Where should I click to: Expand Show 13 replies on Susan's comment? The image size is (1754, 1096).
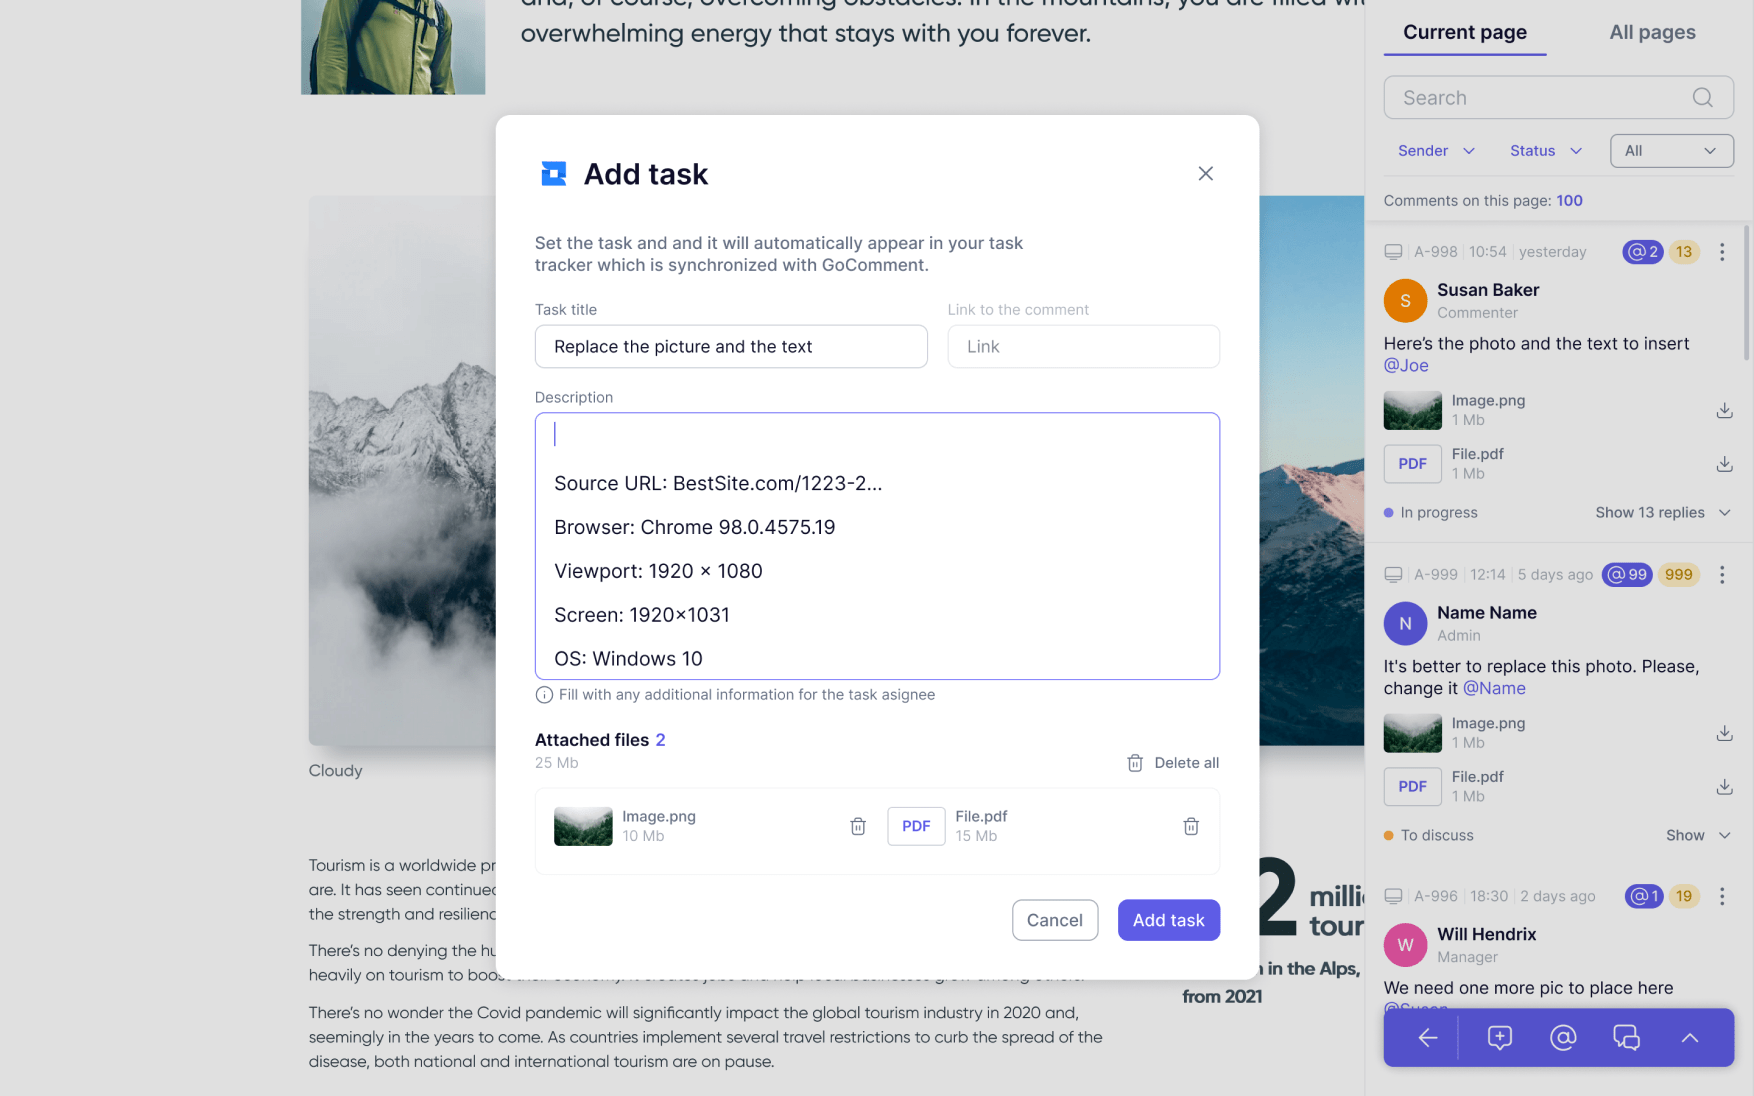click(x=1661, y=513)
